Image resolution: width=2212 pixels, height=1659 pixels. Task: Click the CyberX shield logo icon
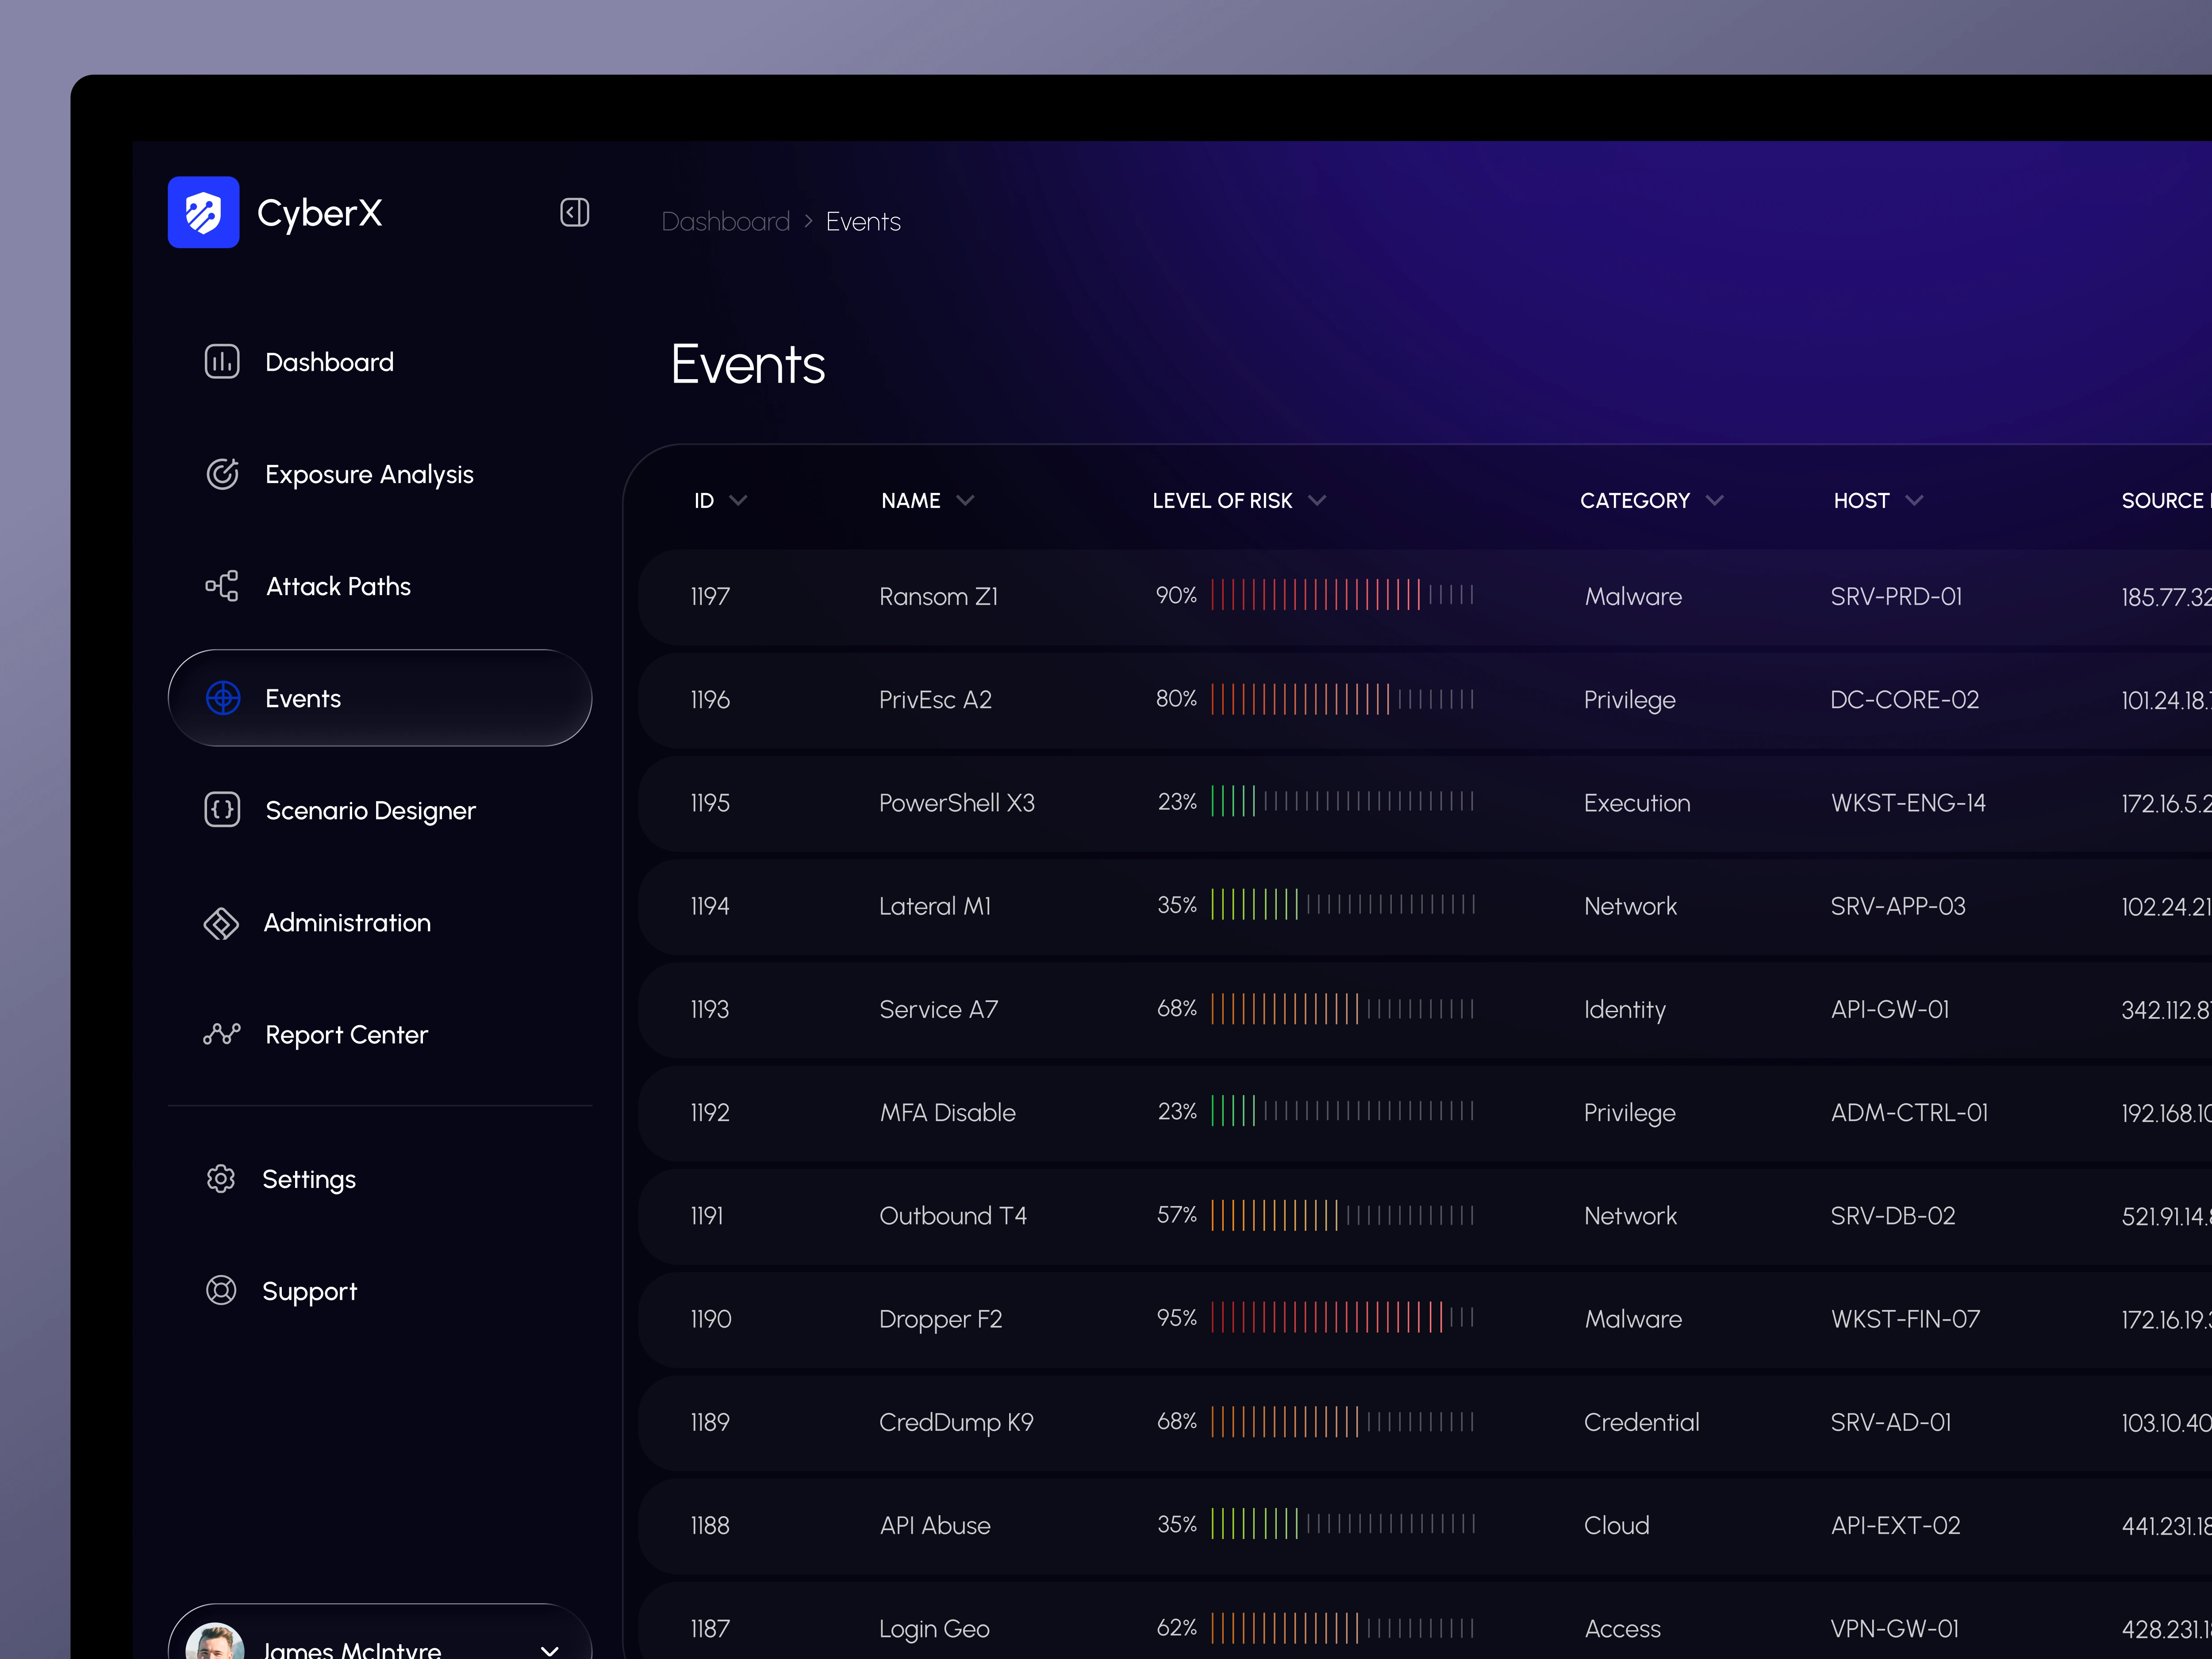pos(203,212)
